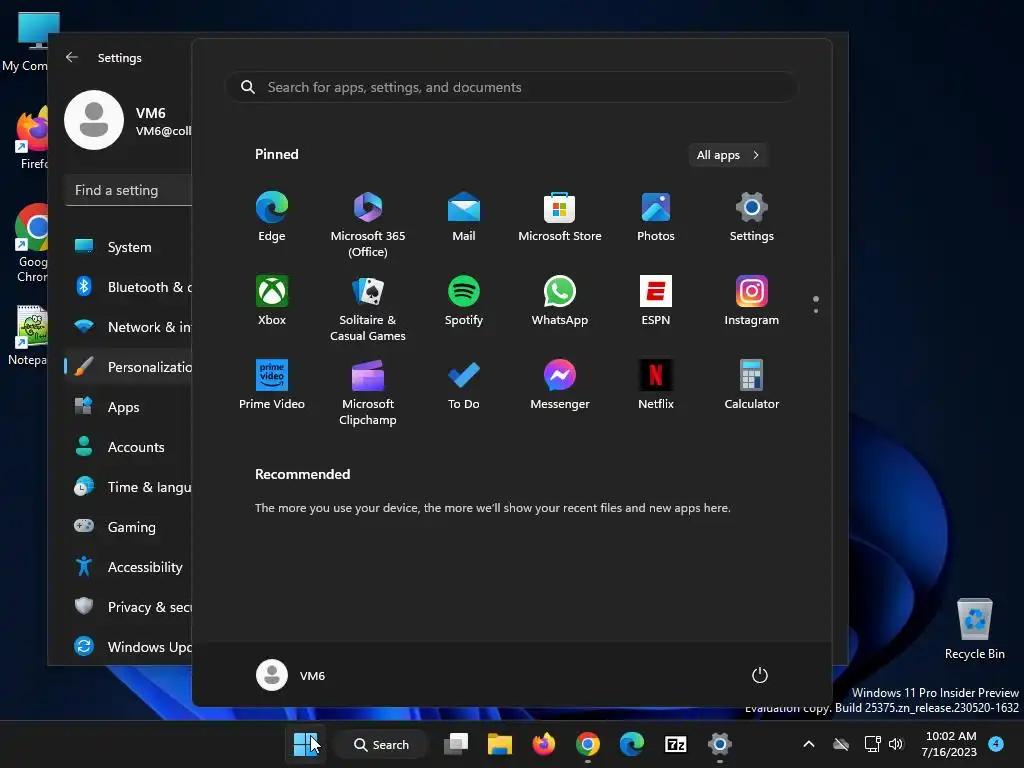Launch Prime Video app
Screen dimensions: 1024x768
click(x=272, y=385)
